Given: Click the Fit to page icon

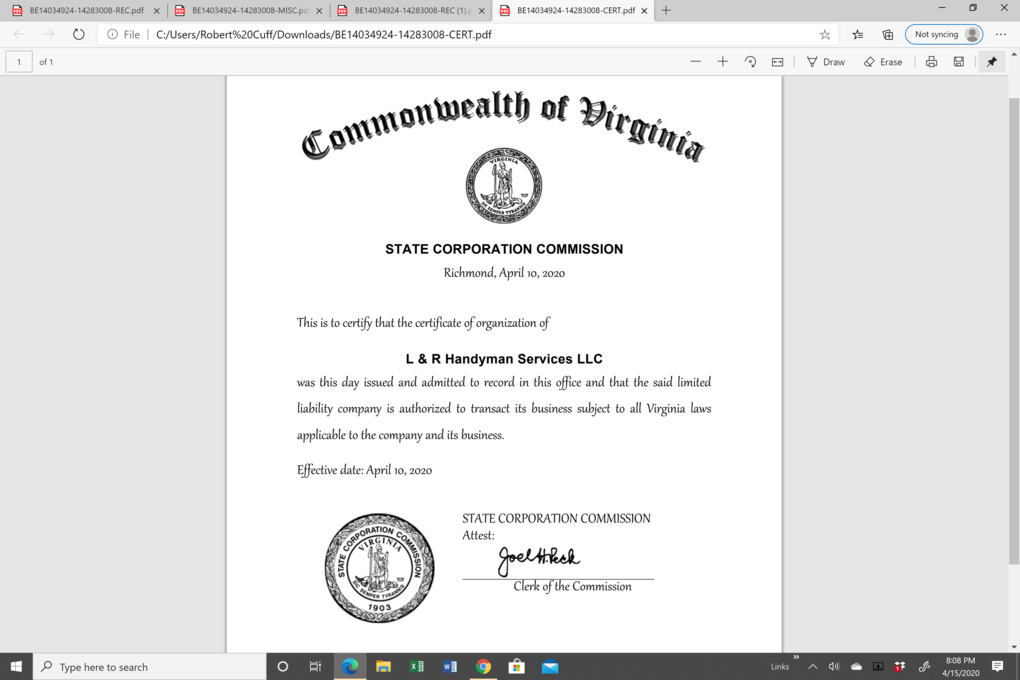Looking at the screenshot, I should click(777, 61).
